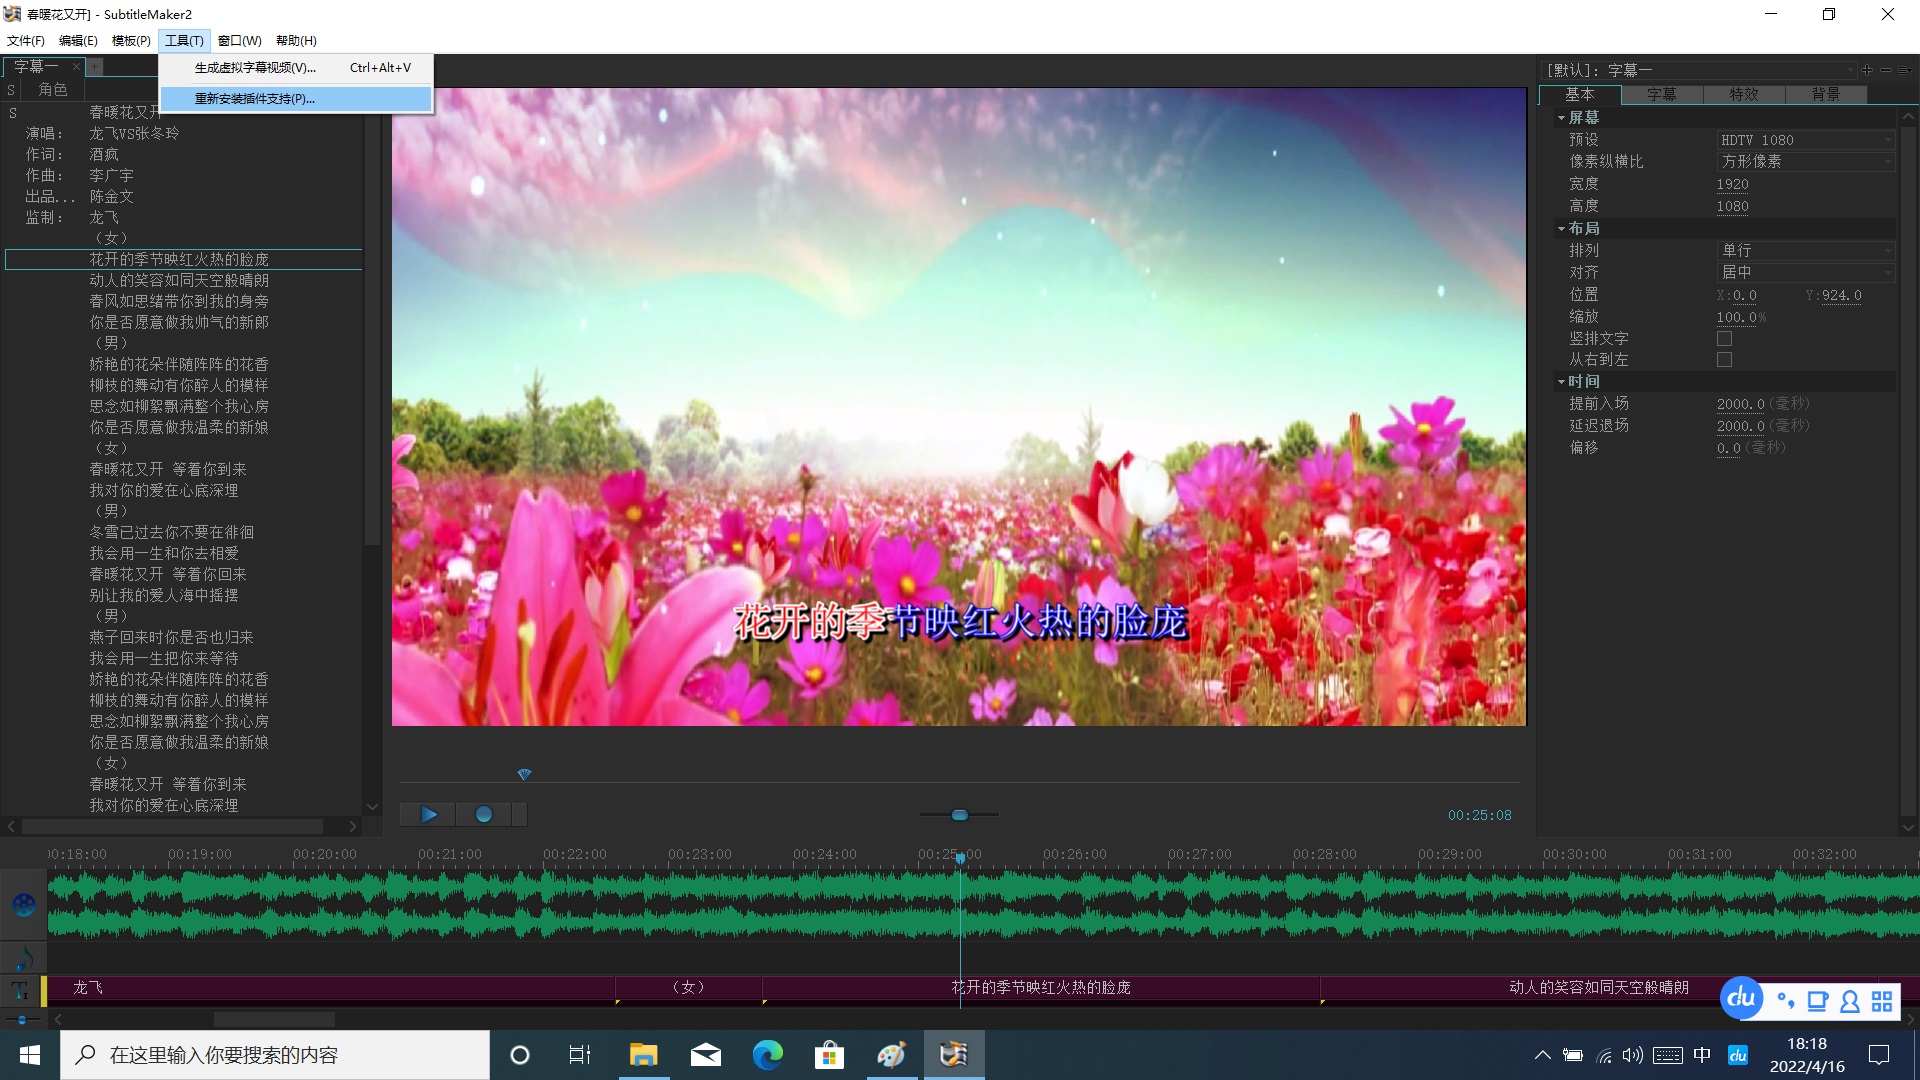Open network Wi-Fi settings in tray
The height and width of the screenshot is (1080, 1920).
pyautogui.click(x=1604, y=1055)
